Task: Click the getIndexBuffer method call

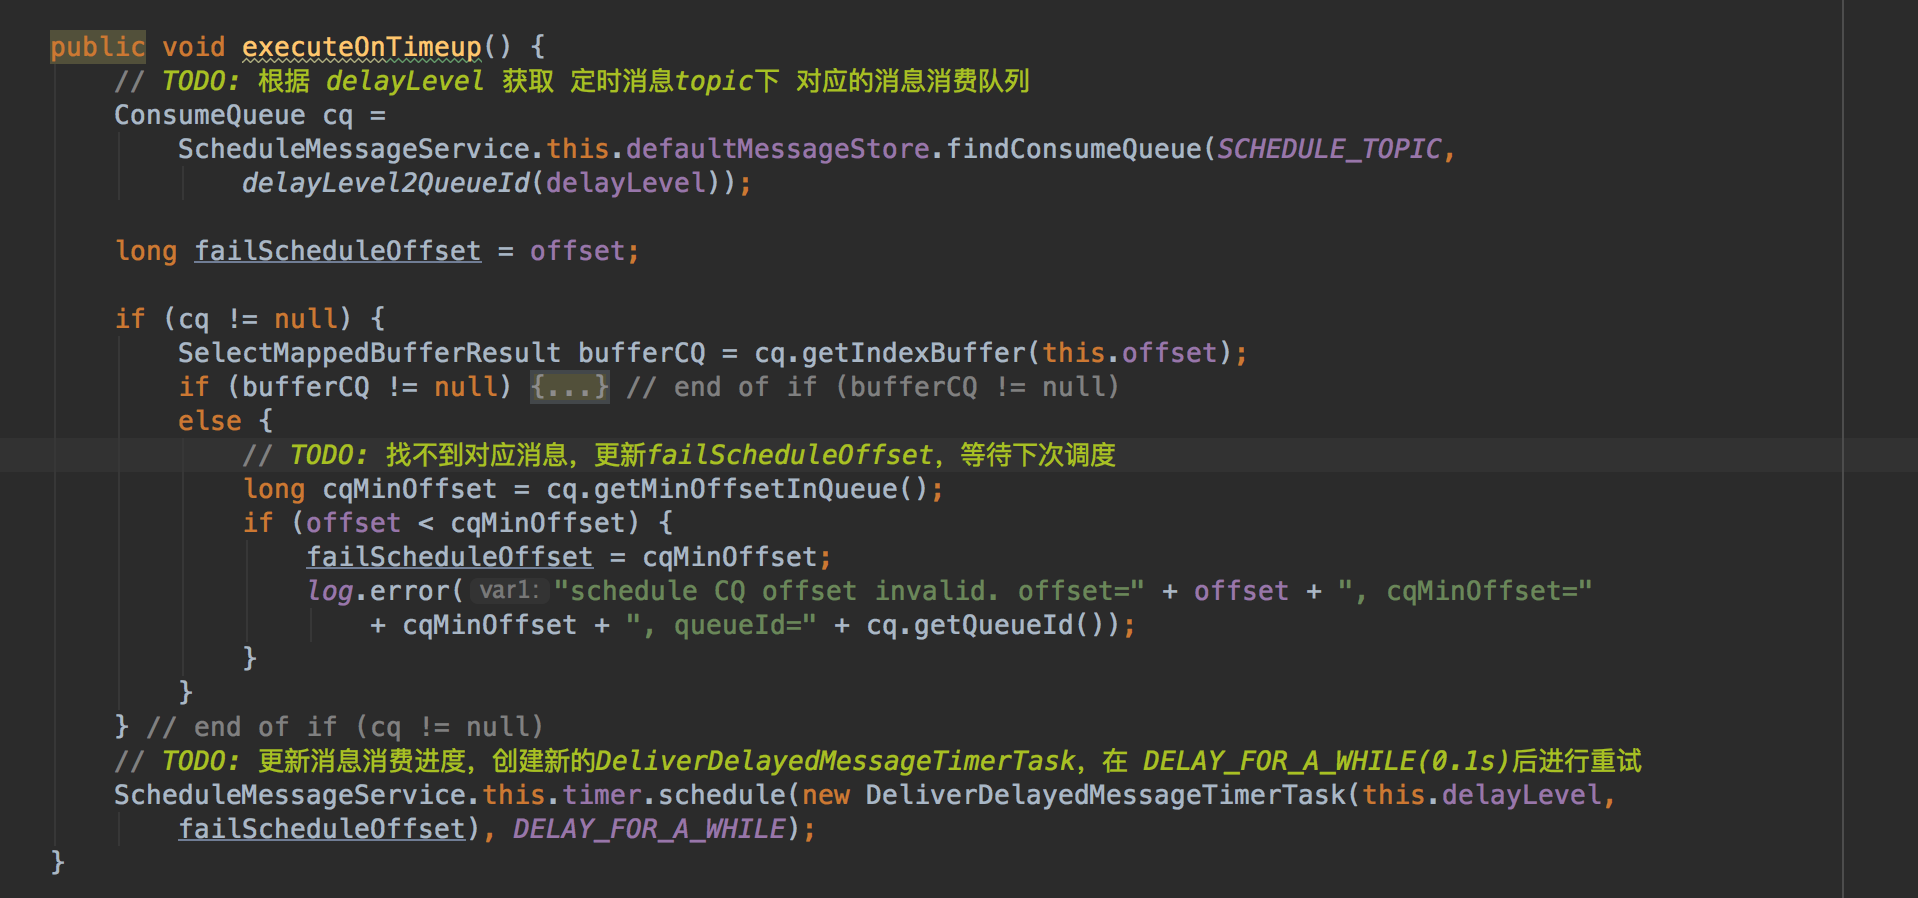Action: click(914, 353)
